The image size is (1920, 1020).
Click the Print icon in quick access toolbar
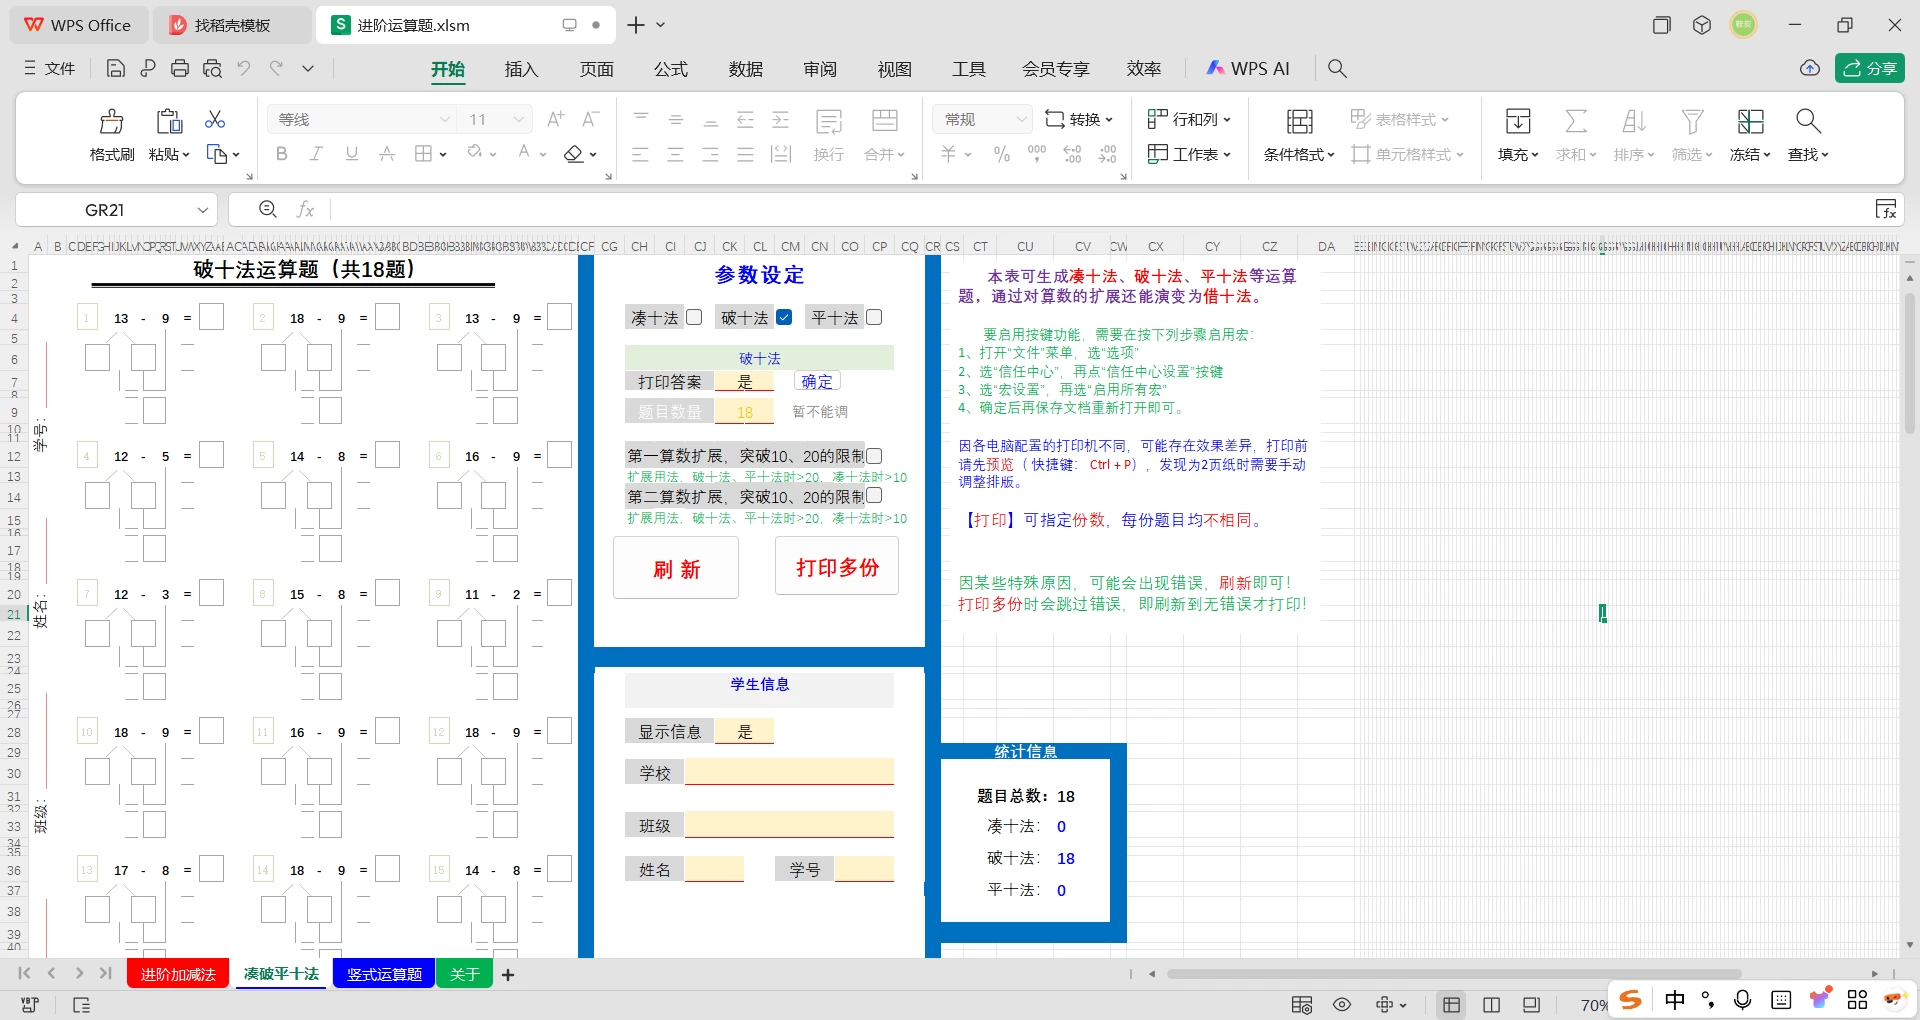point(180,68)
